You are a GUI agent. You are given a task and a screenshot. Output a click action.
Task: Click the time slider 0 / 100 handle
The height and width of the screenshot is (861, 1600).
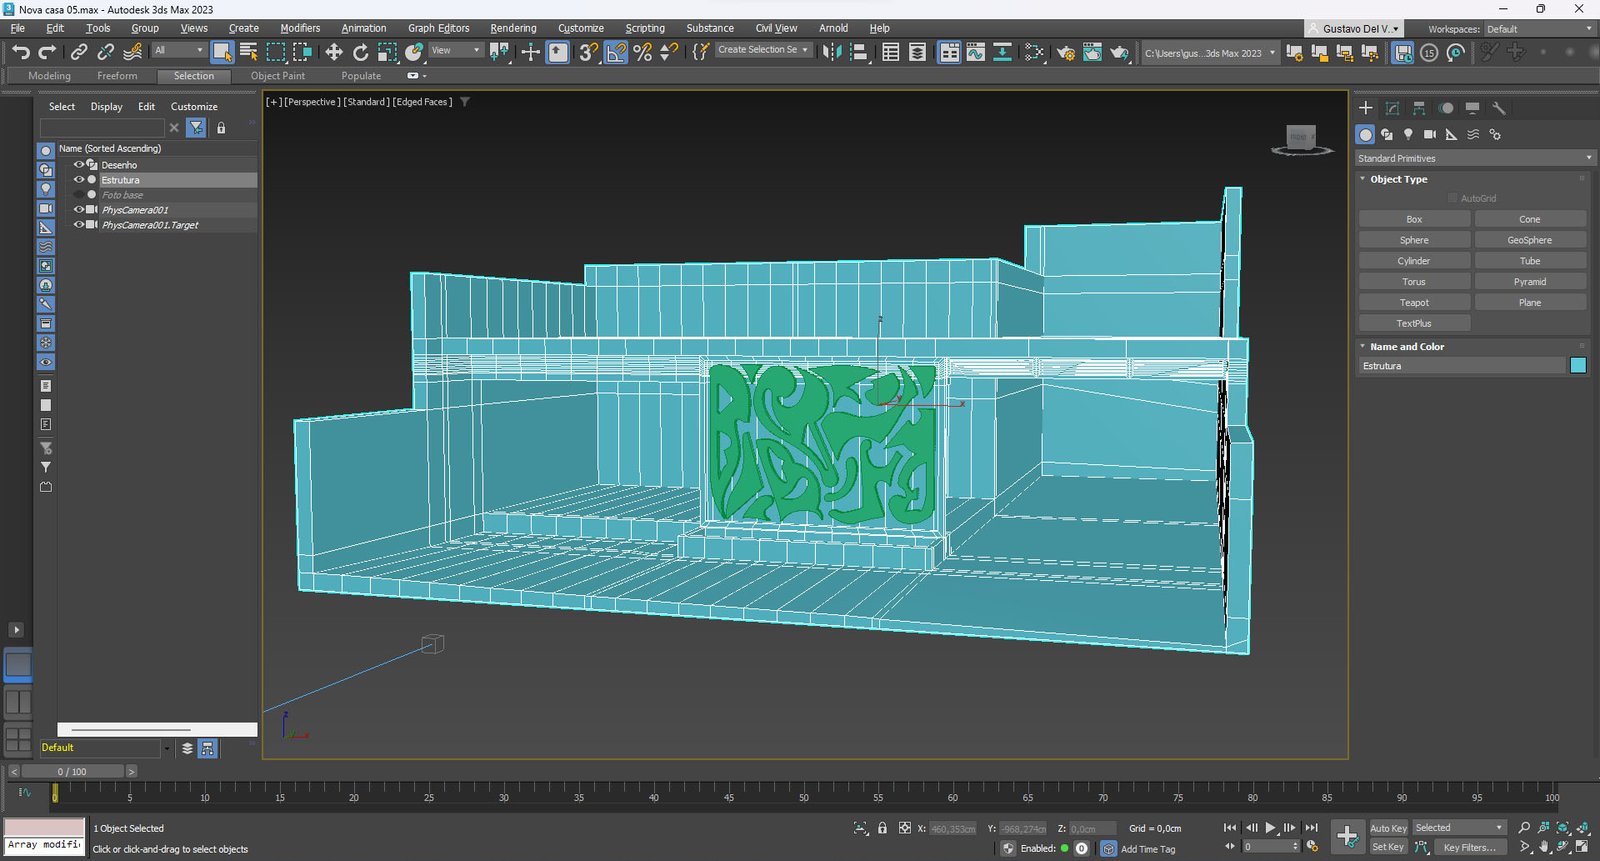tap(72, 772)
